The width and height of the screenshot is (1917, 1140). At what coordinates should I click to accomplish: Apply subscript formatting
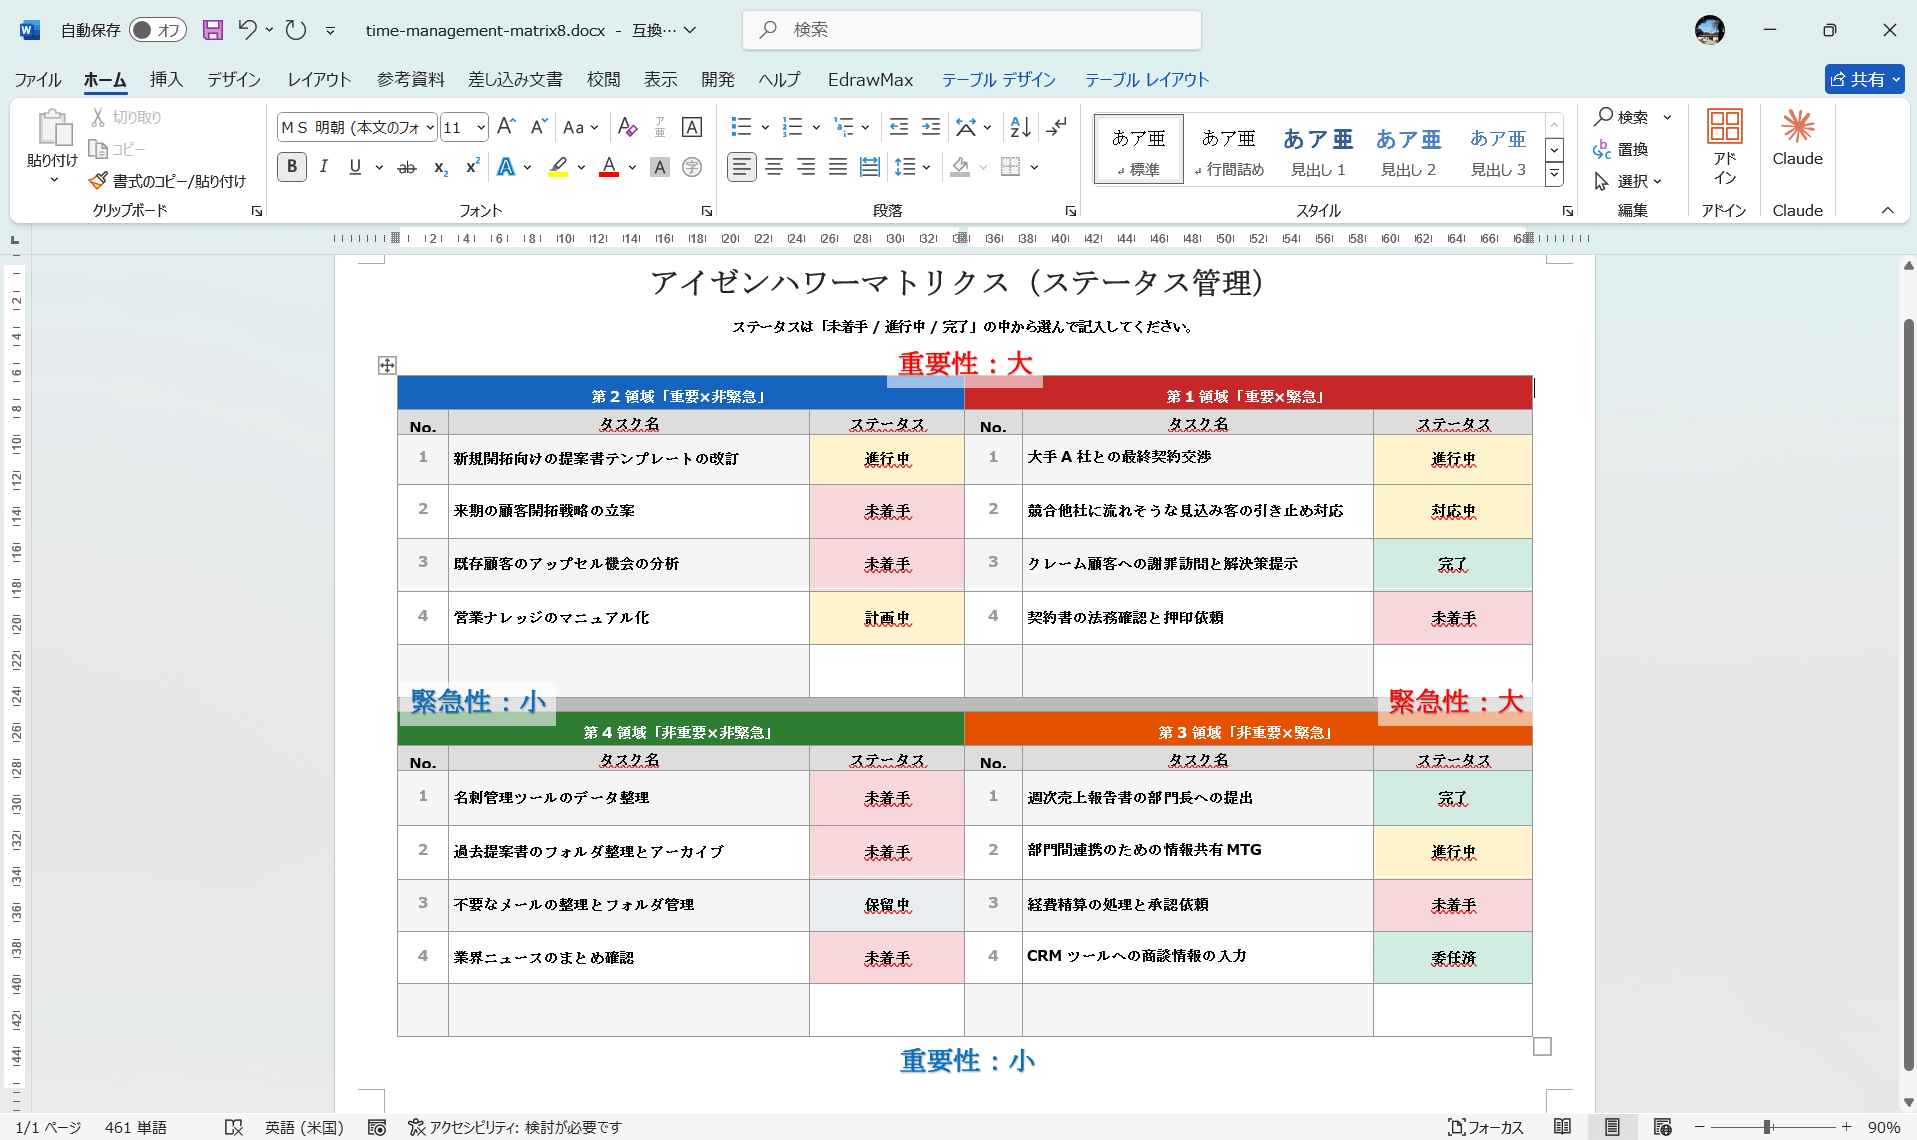coord(440,167)
